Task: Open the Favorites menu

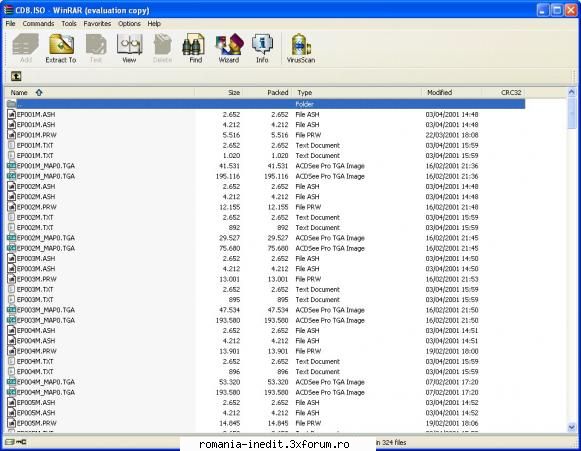Action: (97, 23)
